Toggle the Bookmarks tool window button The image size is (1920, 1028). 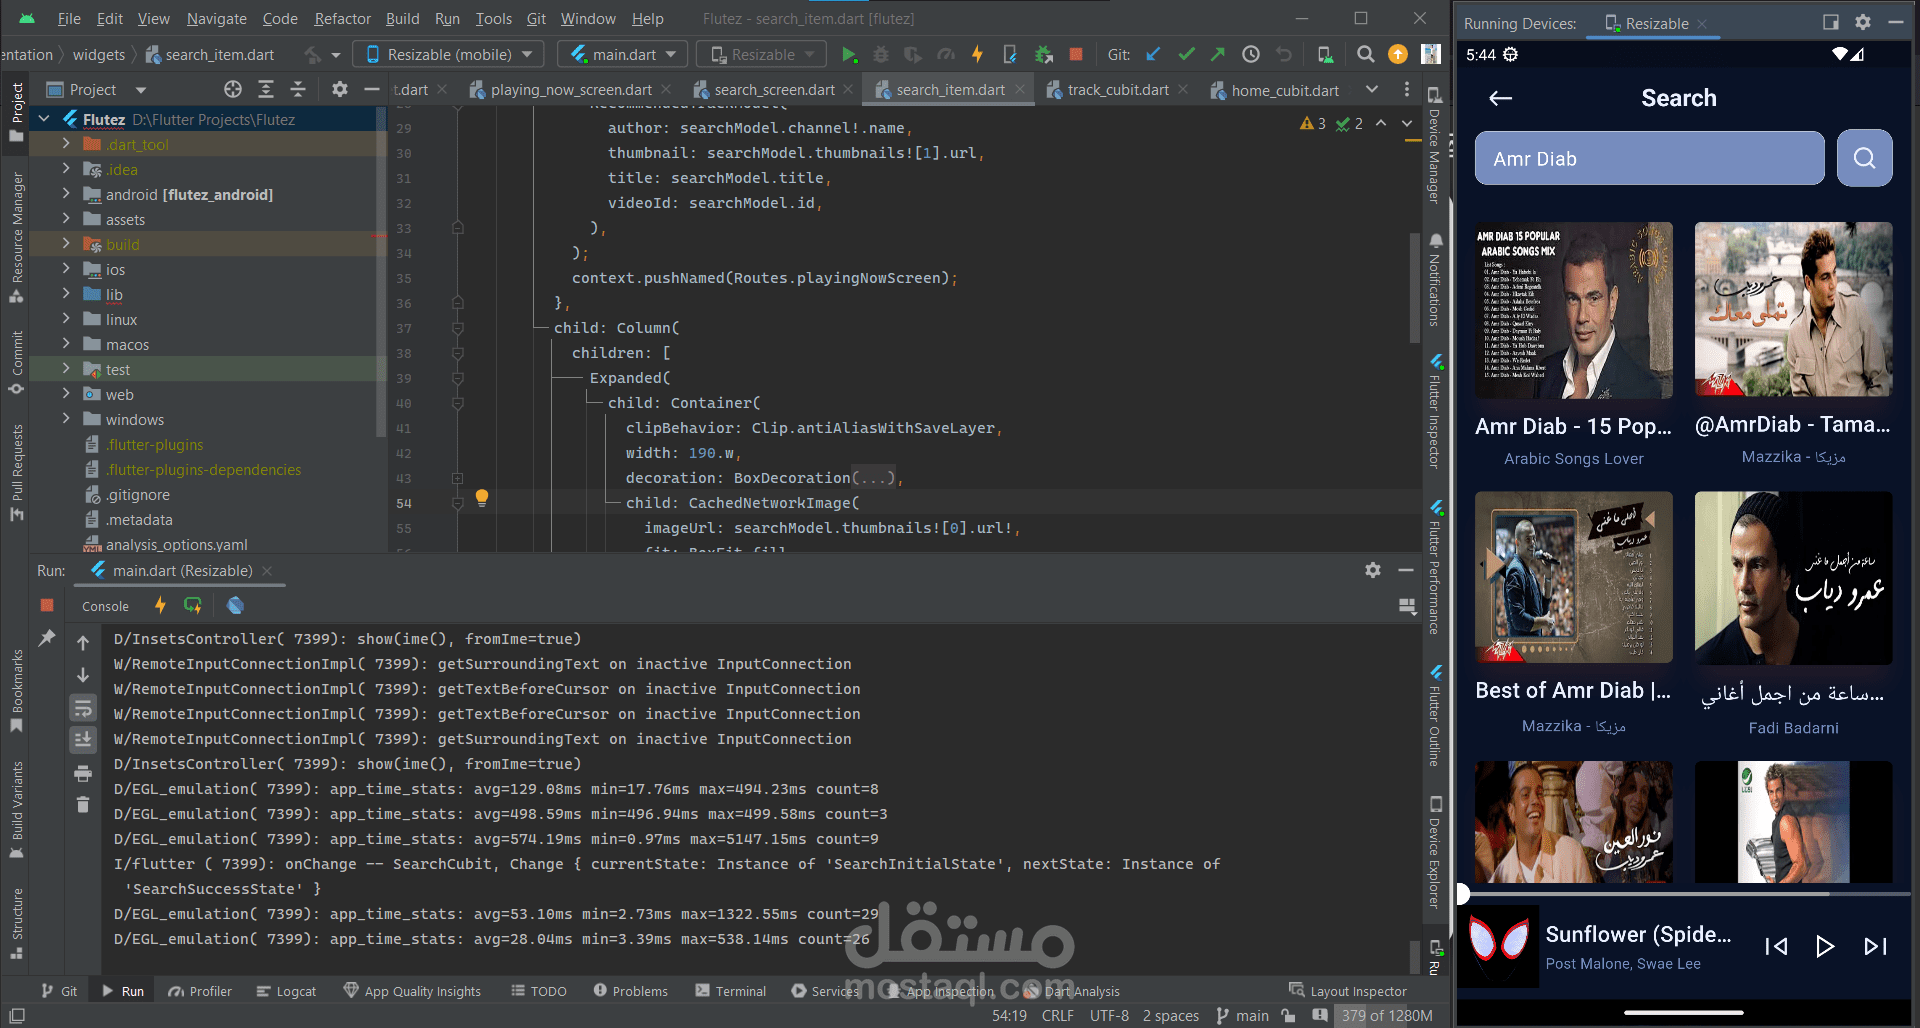[16, 691]
